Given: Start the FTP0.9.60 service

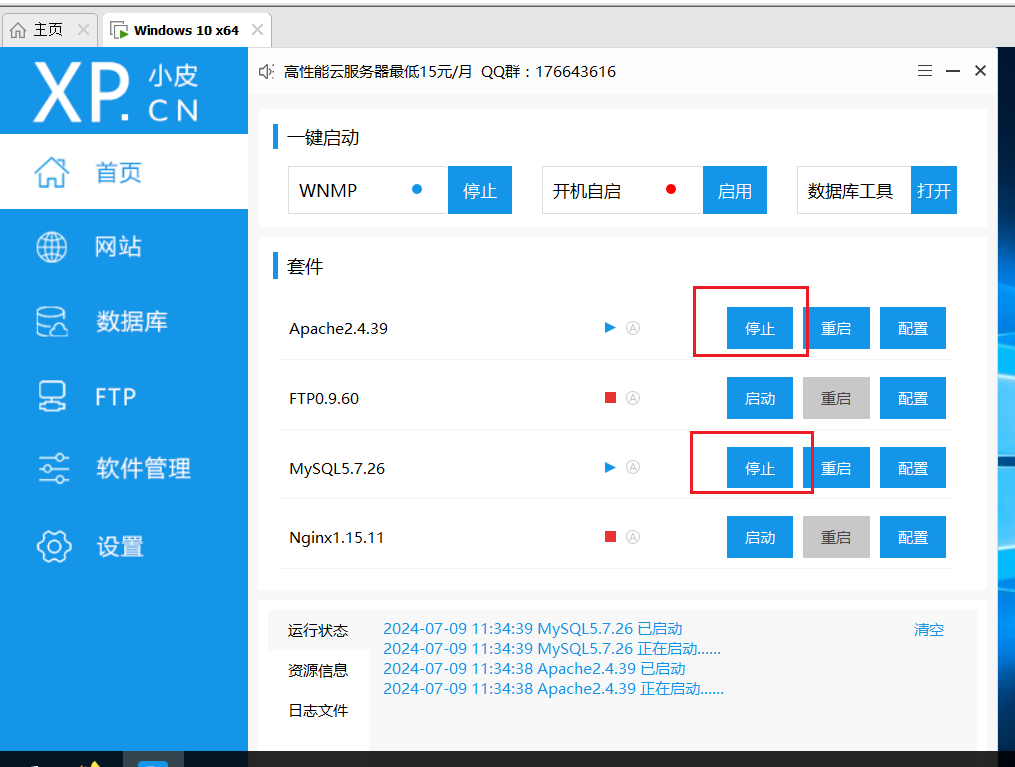Looking at the screenshot, I should (x=759, y=398).
